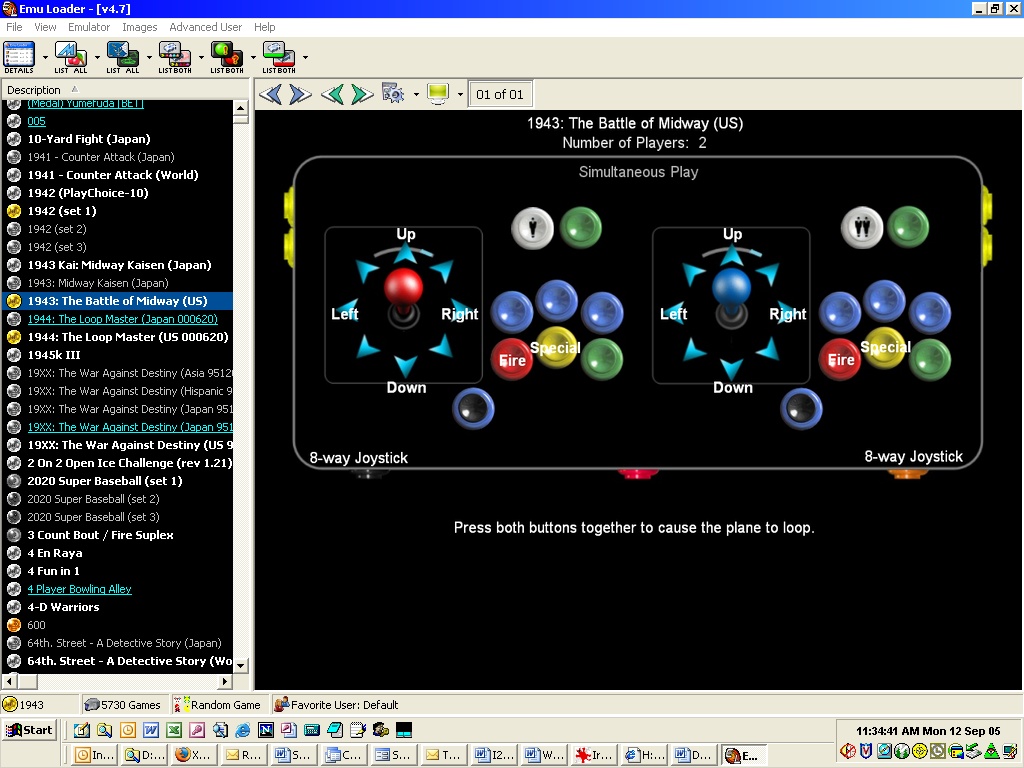Click the DETAILS view toolbar icon

click(19, 56)
